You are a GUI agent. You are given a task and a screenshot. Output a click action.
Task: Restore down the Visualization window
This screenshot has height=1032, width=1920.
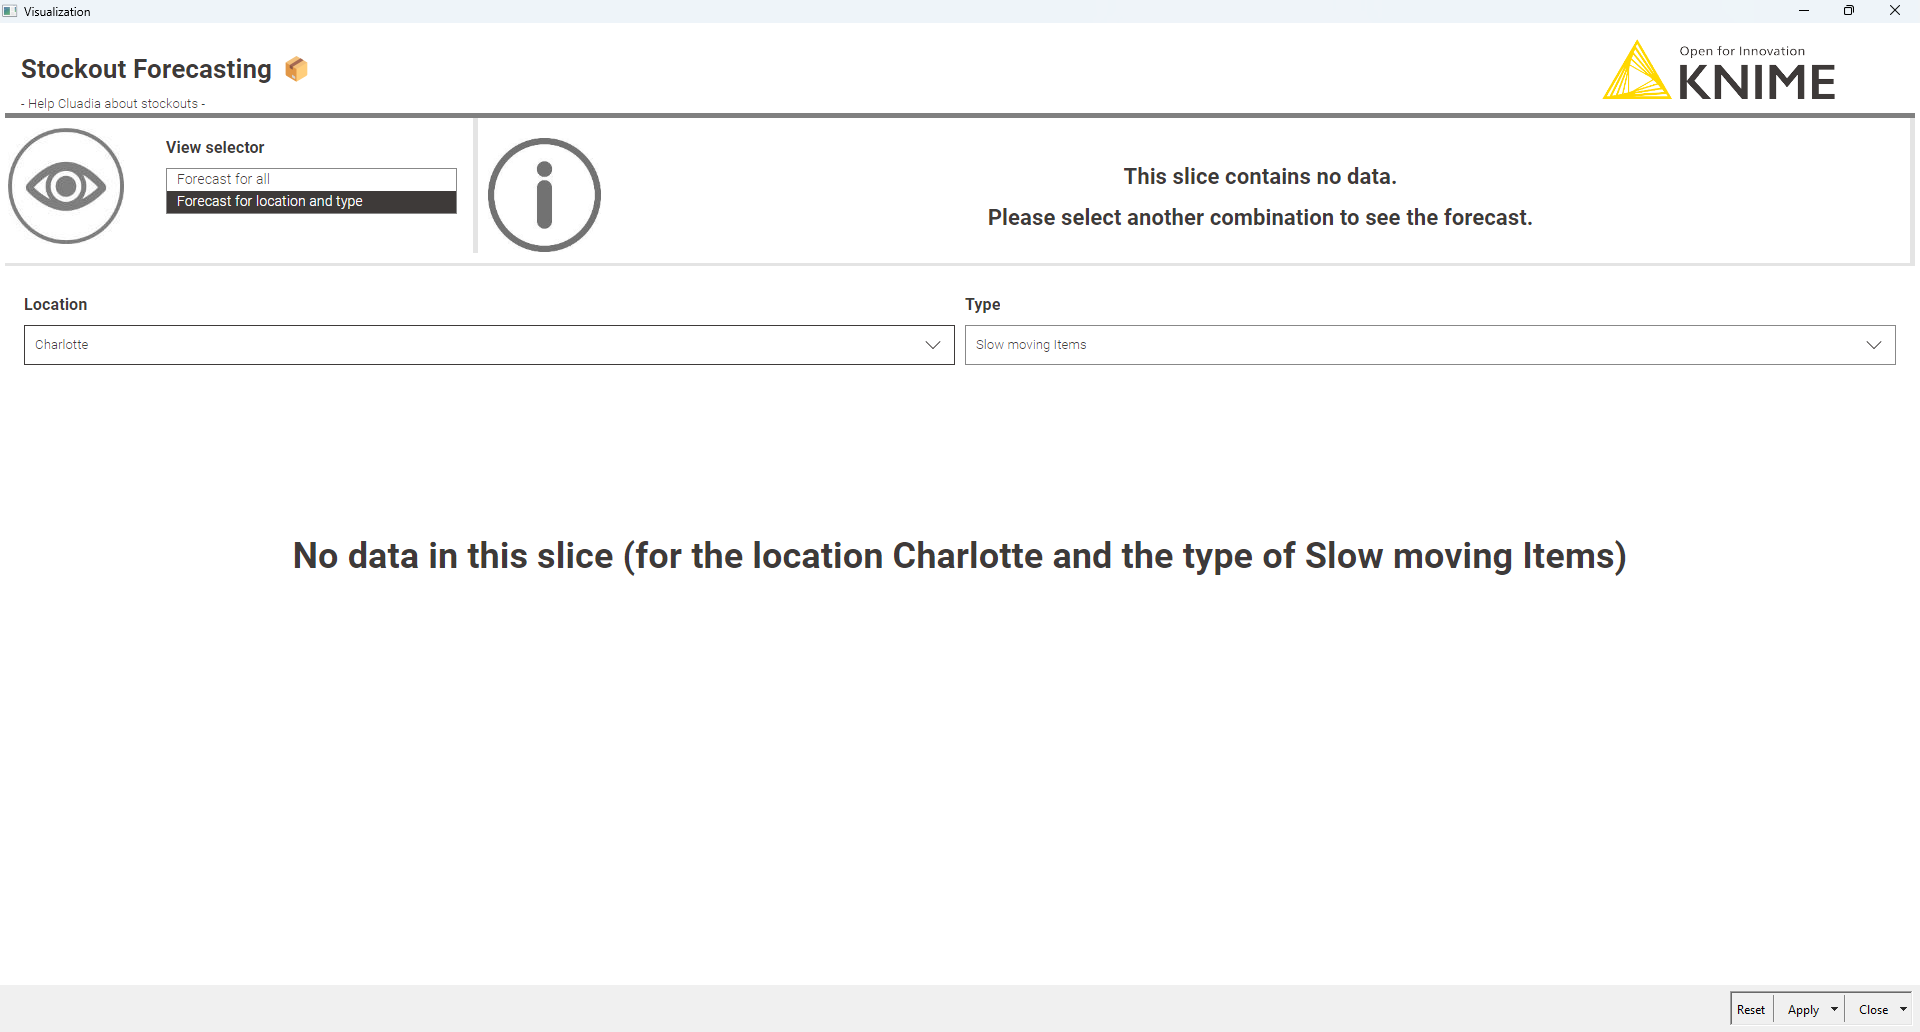(x=1848, y=11)
